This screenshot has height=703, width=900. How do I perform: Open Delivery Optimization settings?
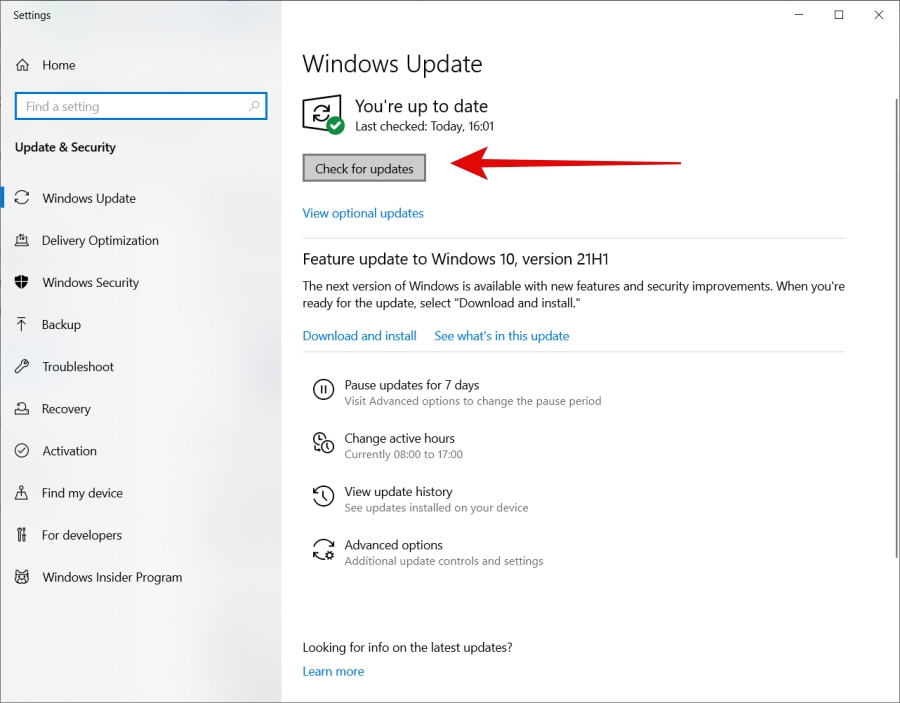point(100,240)
